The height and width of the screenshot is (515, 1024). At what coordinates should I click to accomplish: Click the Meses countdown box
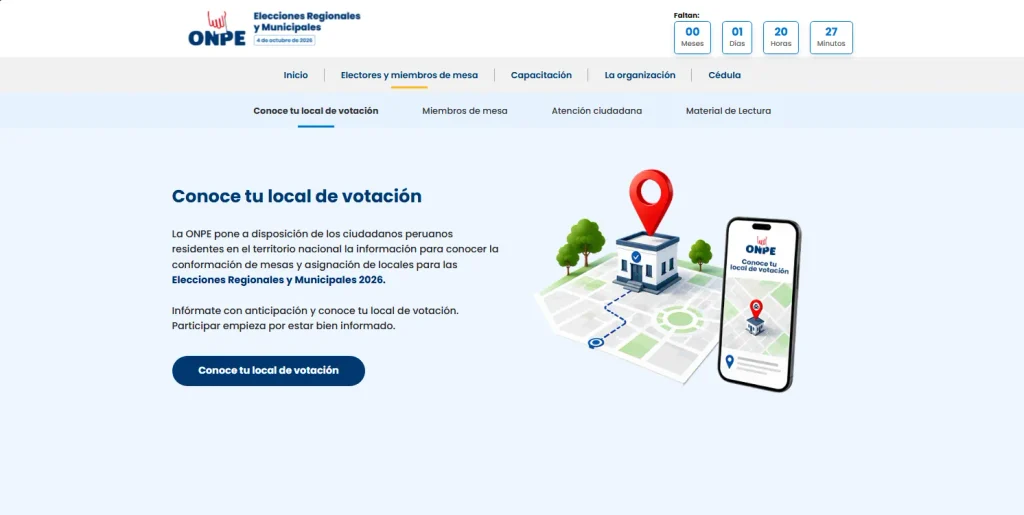[692, 38]
